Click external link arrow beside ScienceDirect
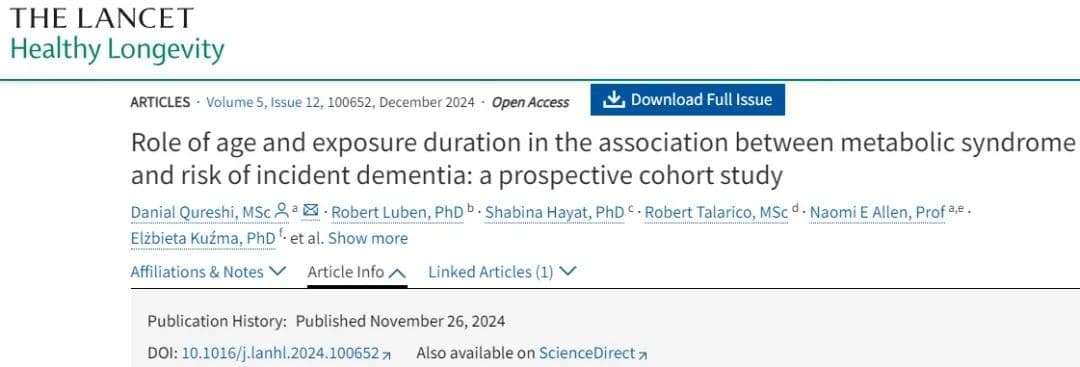The height and width of the screenshot is (367, 1080). [x=643, y=355]
